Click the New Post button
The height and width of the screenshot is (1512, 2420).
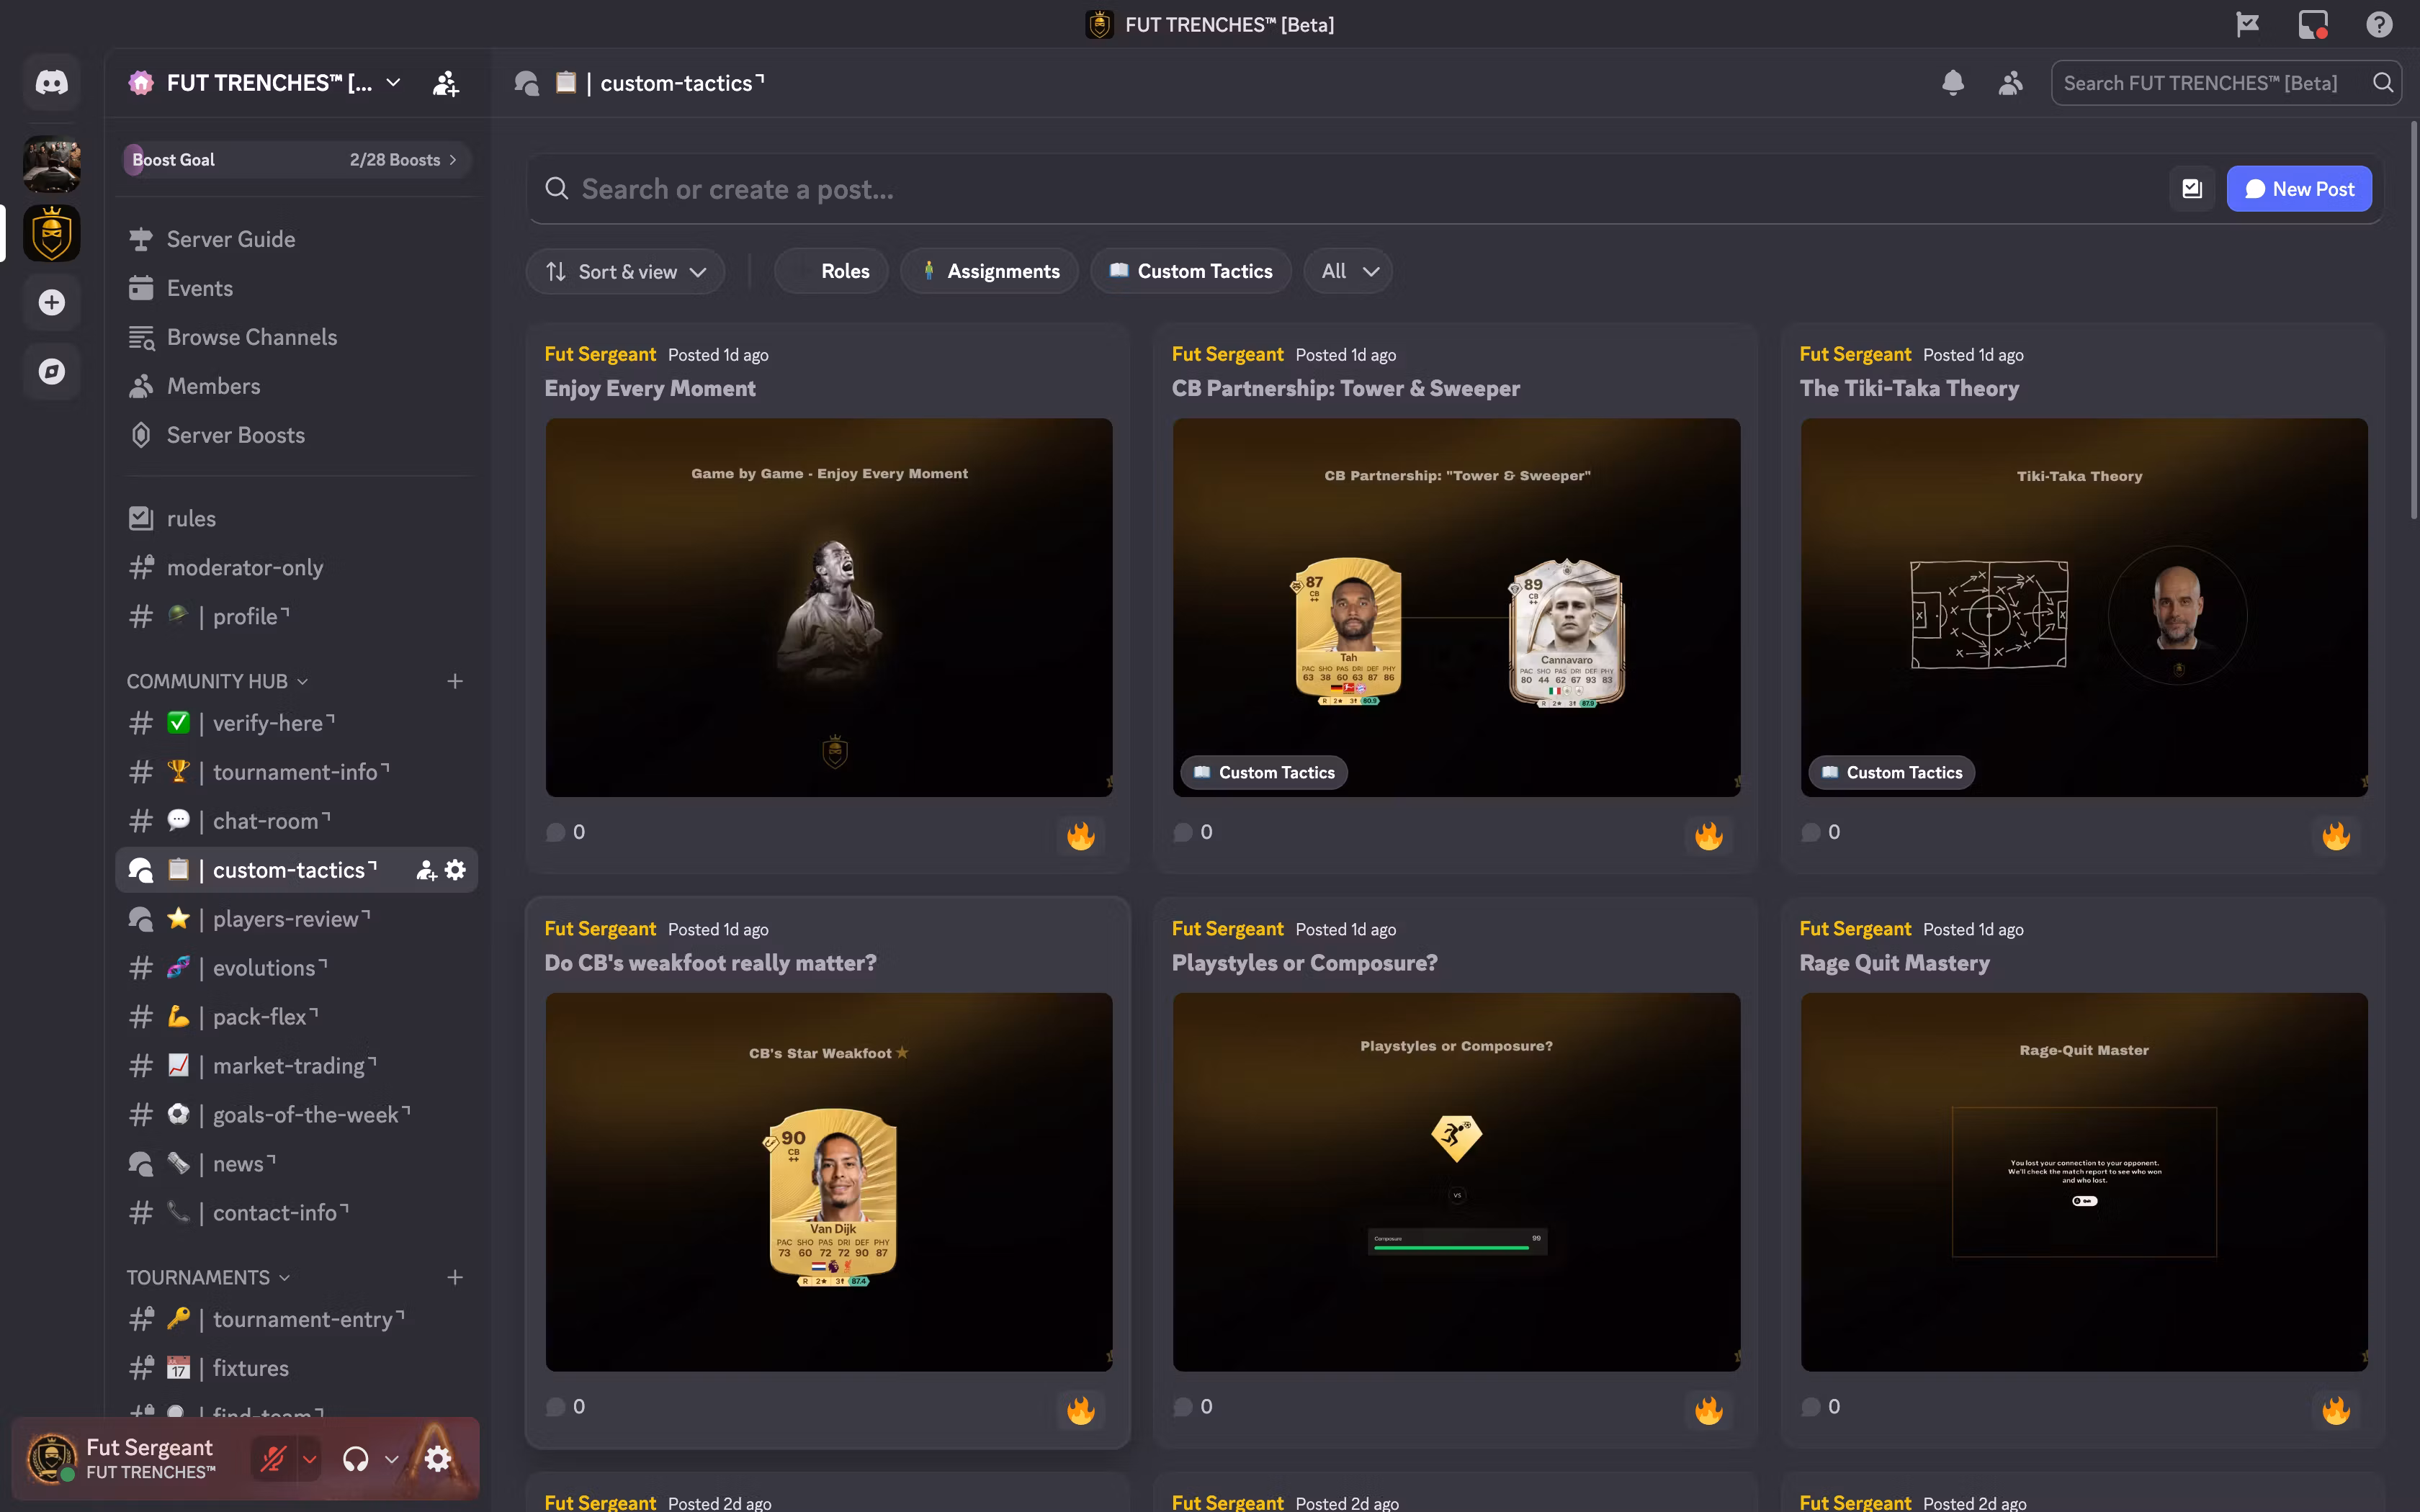click(x=2299, y=189)
